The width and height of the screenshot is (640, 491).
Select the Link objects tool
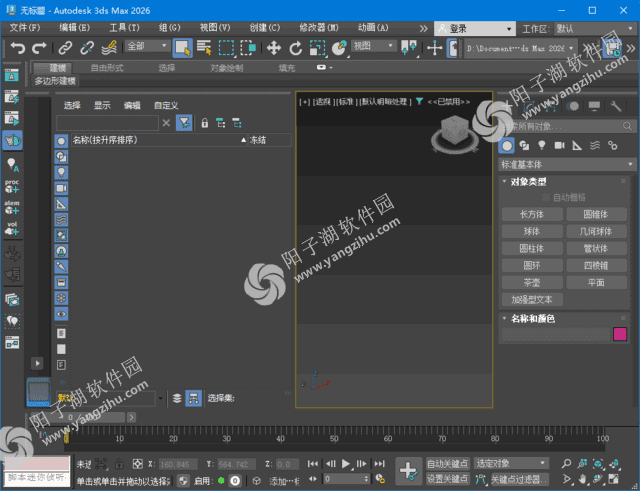(65, 48)
